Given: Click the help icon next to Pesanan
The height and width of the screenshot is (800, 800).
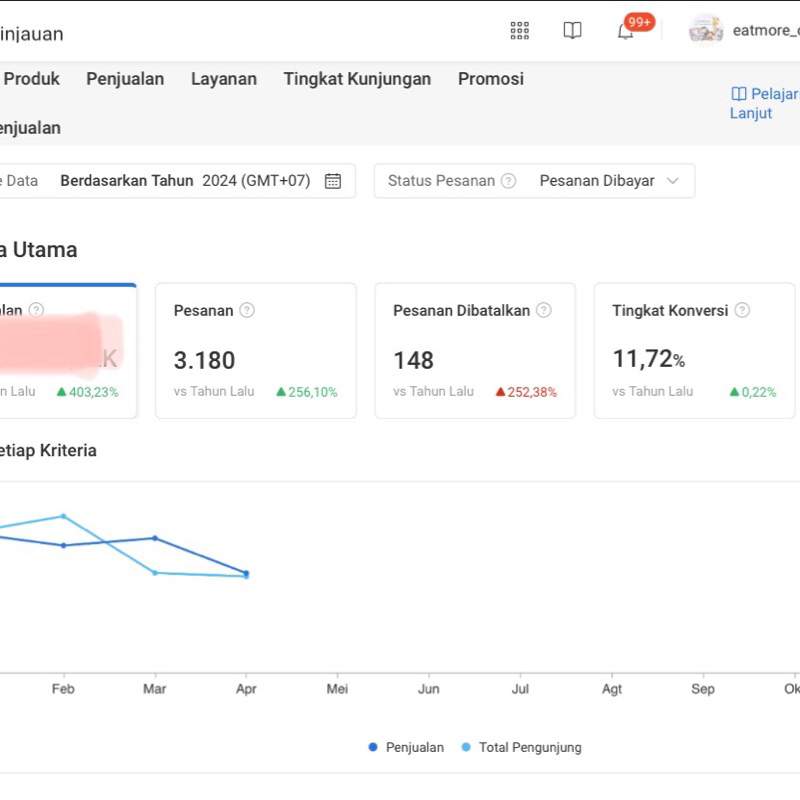Looking at the screenshot, I should pos(247,310).
